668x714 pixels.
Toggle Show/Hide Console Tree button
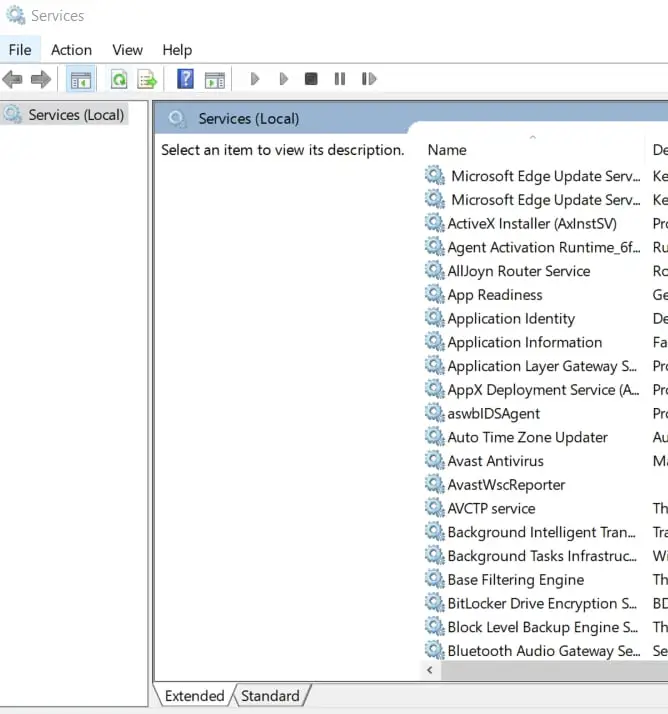(x=81, y=80)
